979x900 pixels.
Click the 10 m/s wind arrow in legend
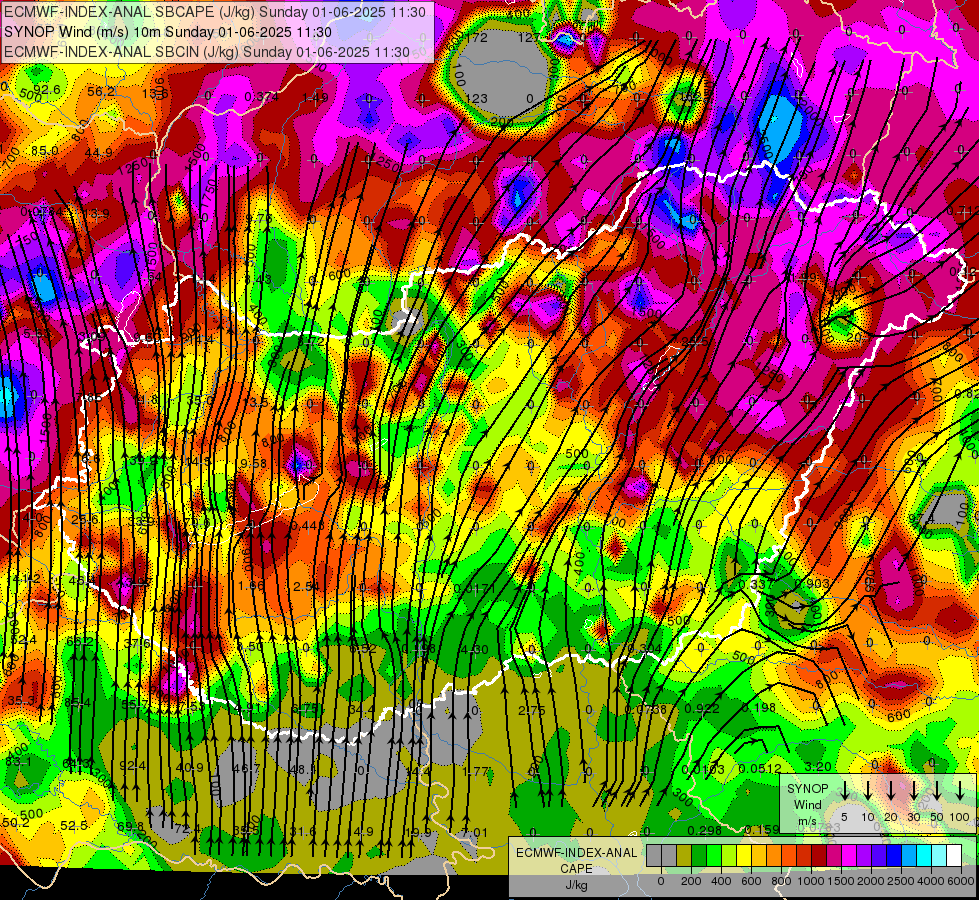pos(868,791)
